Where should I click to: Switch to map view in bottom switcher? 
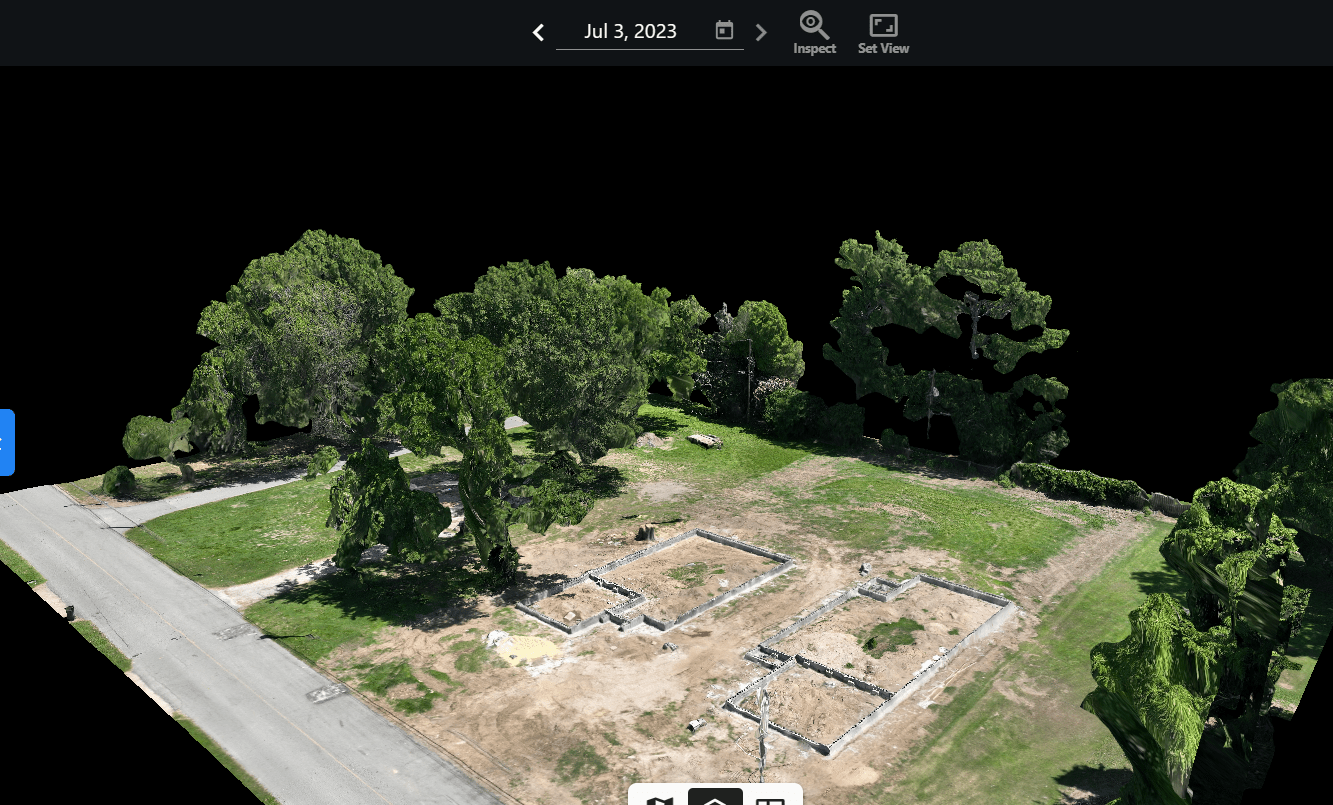[x=659, y=800]
